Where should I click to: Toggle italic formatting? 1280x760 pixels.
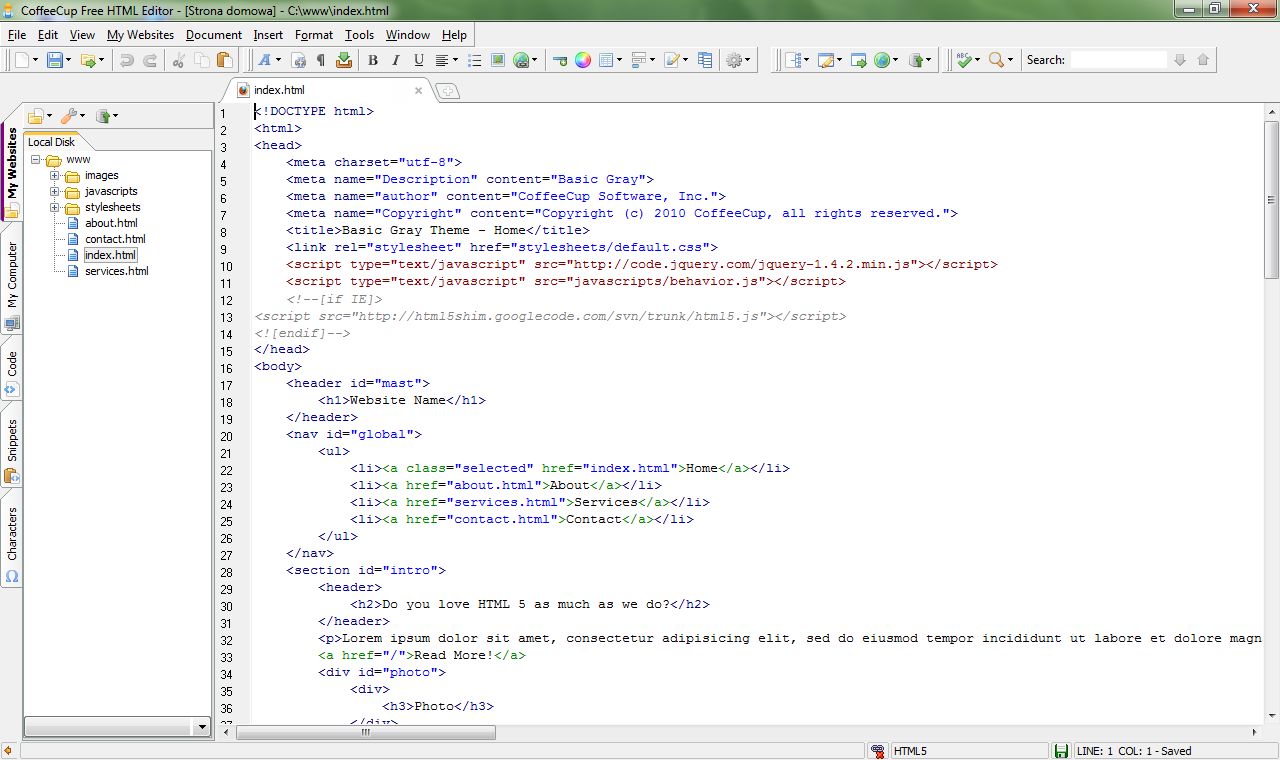point(396,60)
